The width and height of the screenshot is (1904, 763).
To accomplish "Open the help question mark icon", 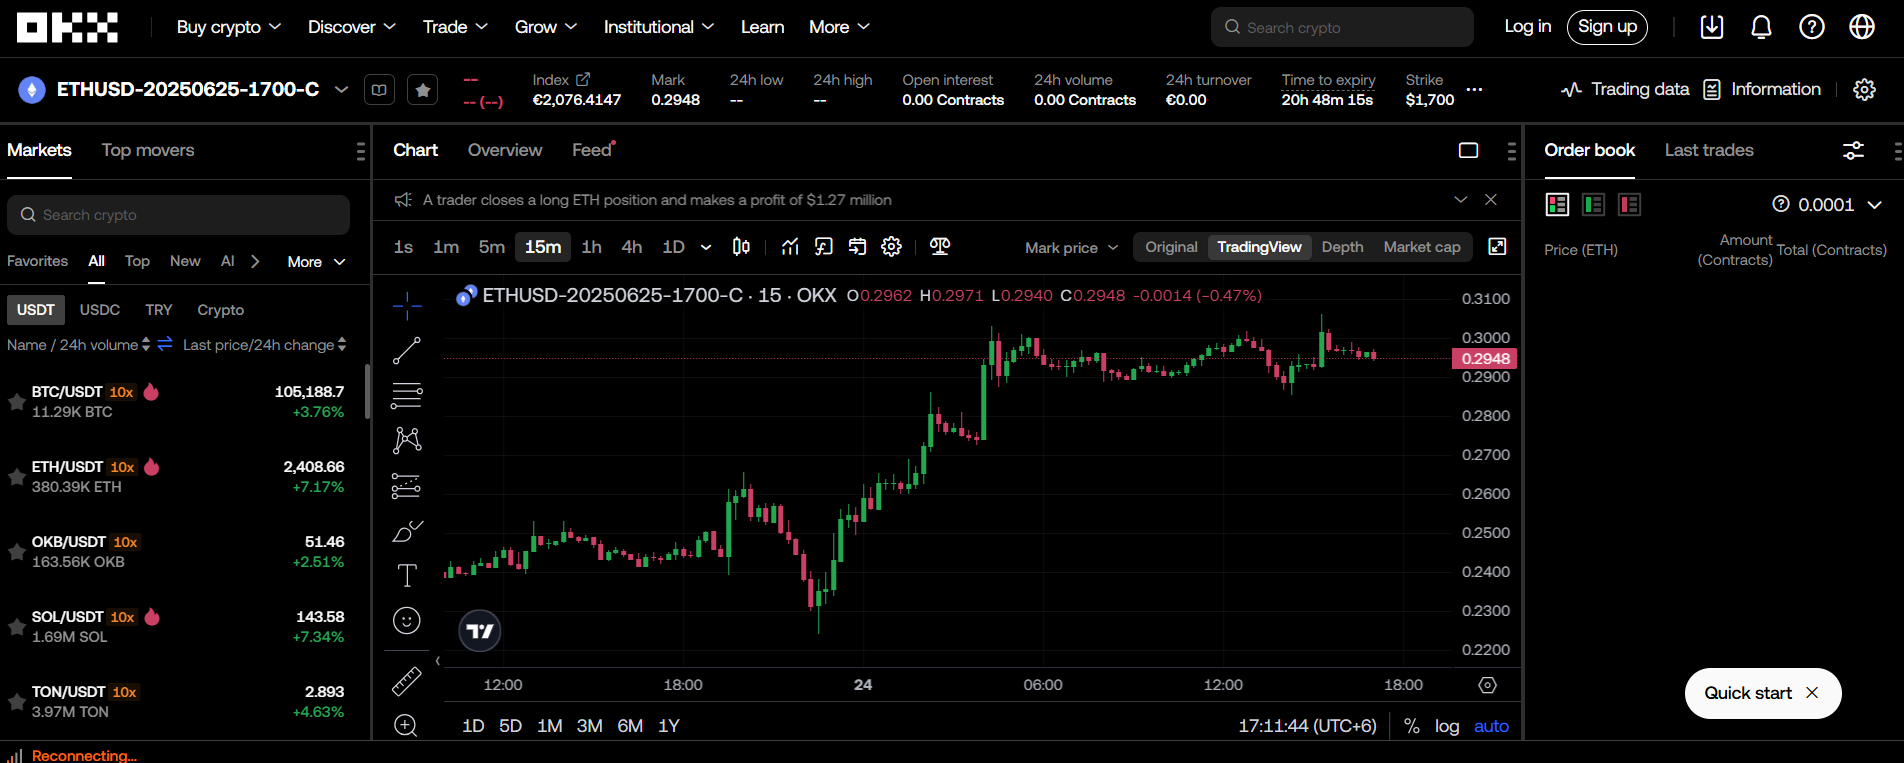I will [1812, 27].
